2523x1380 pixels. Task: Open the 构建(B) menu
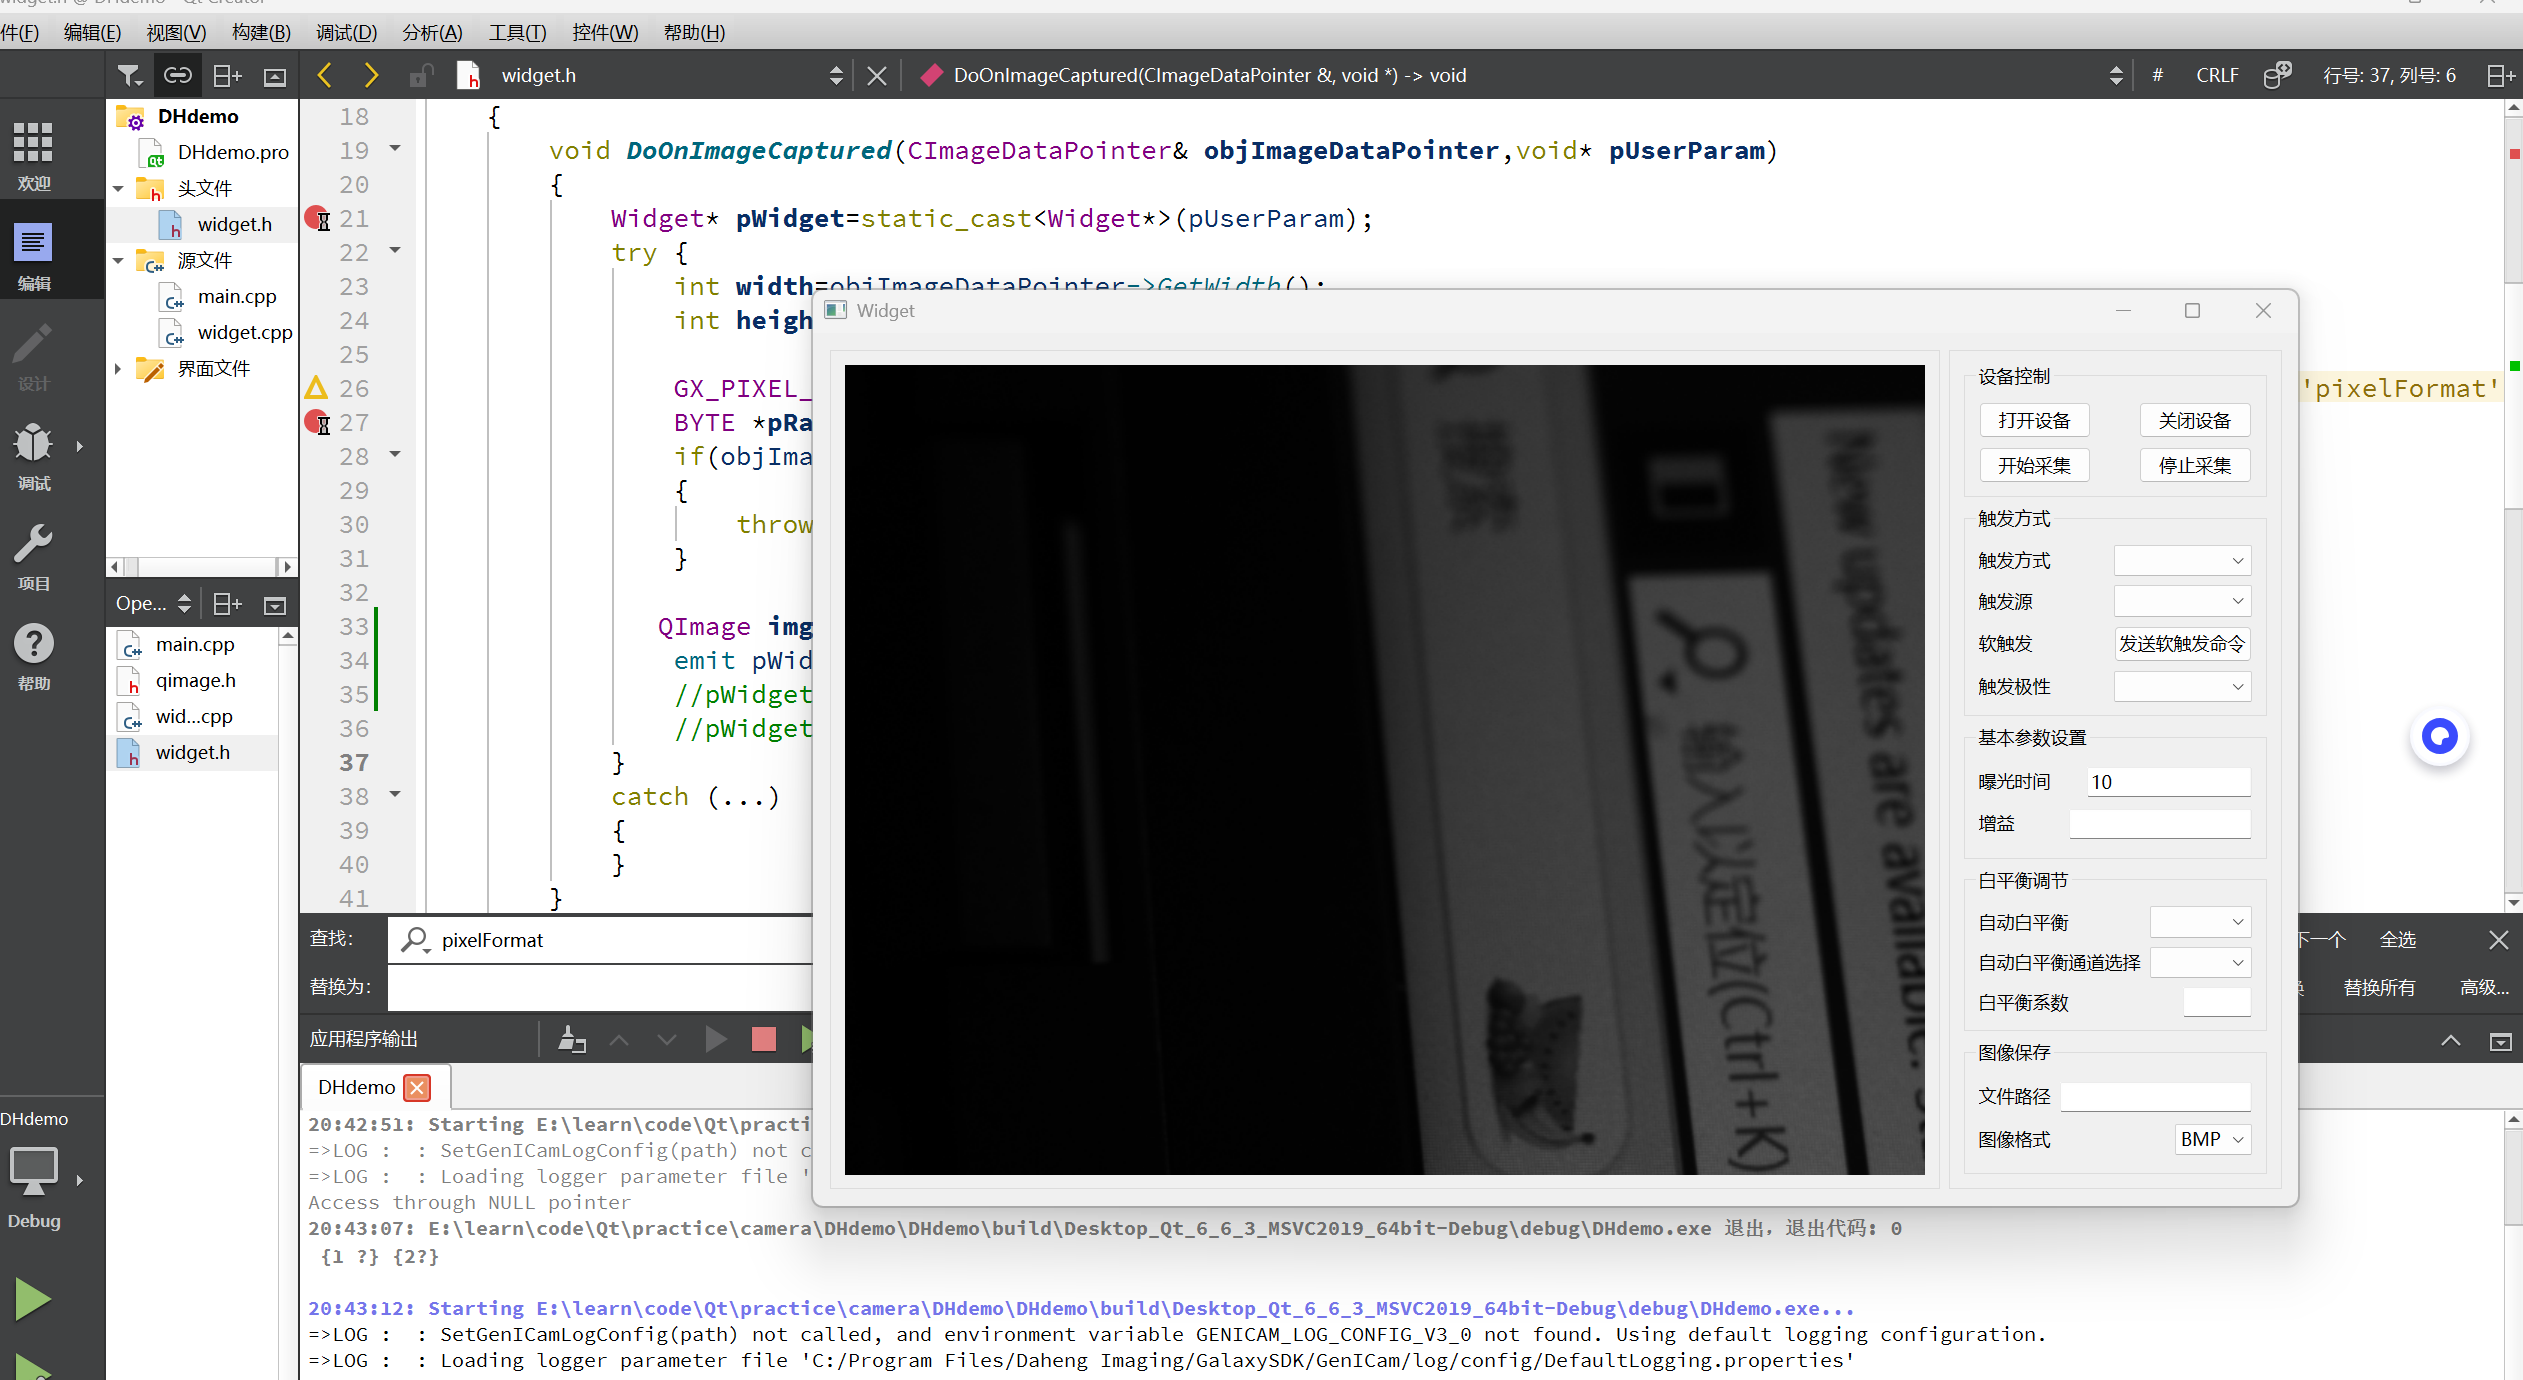point(260,32)
